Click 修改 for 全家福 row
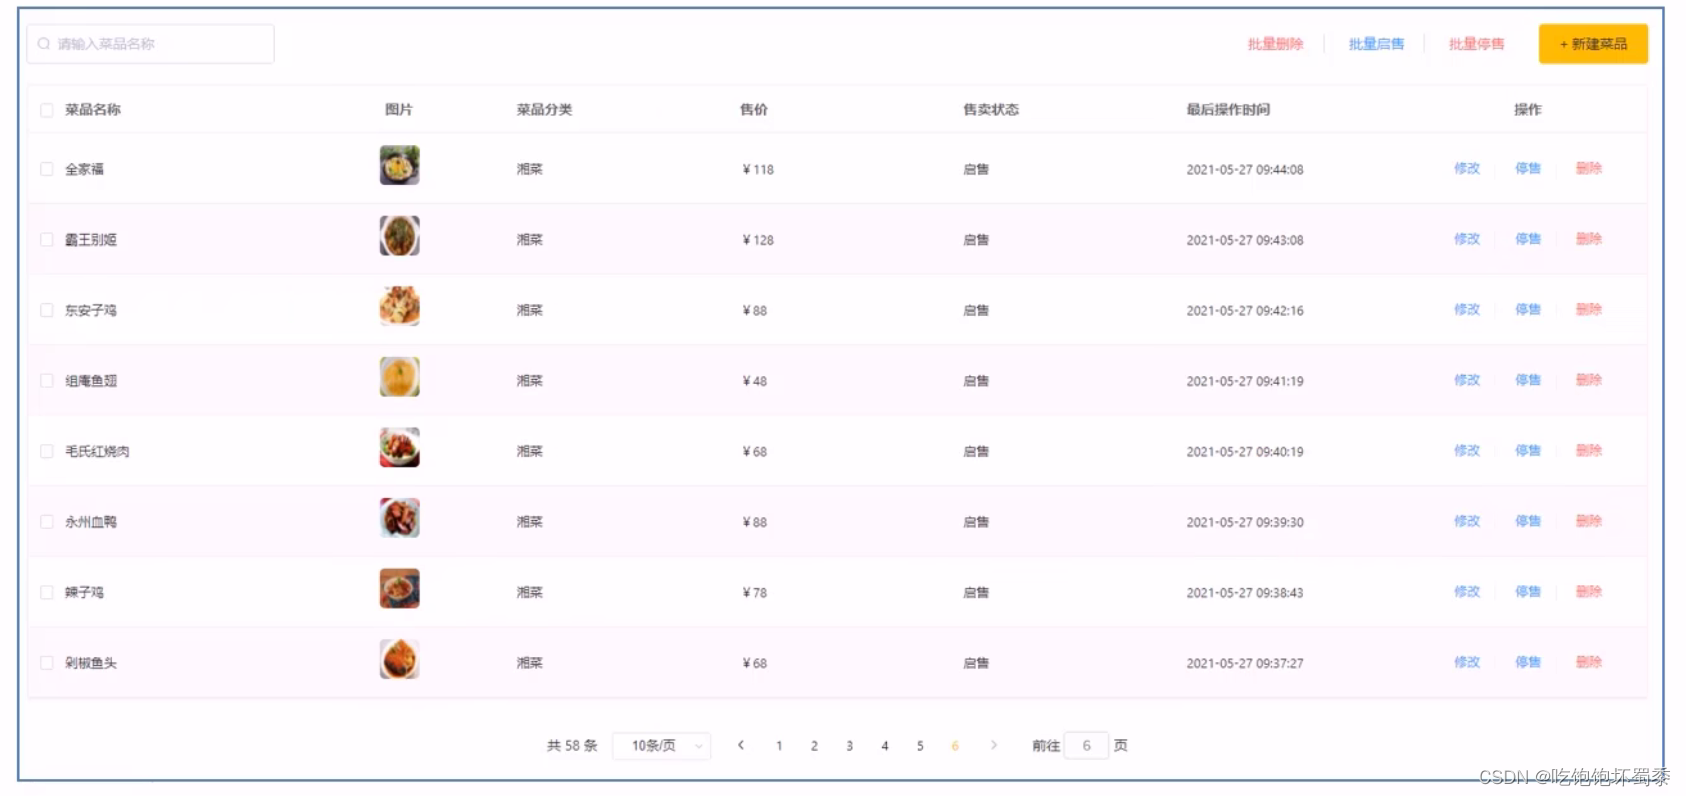The image size is (1686, 796). click(x=1467, y=169)
